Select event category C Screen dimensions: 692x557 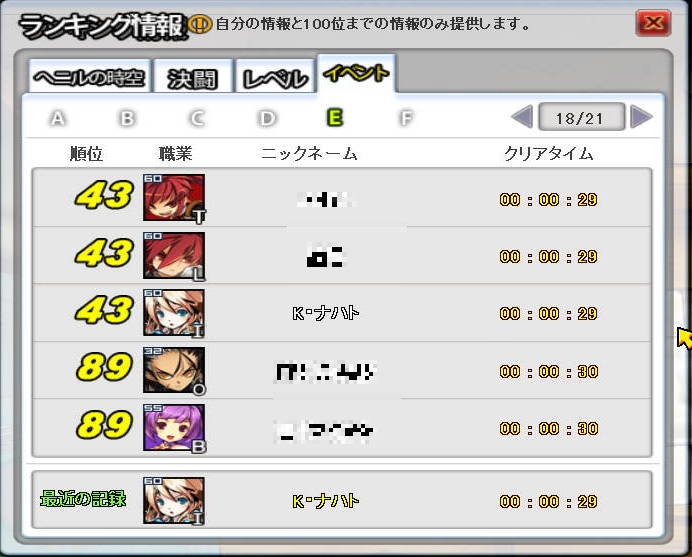(x=197, y=118)
